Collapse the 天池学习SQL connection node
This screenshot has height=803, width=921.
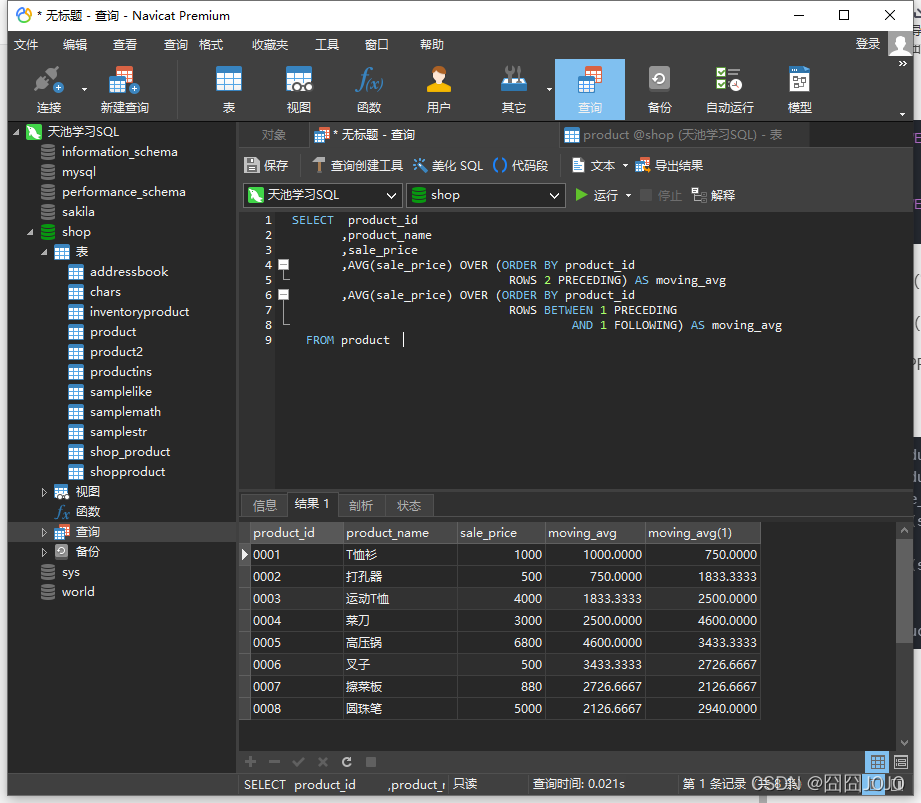16,132
